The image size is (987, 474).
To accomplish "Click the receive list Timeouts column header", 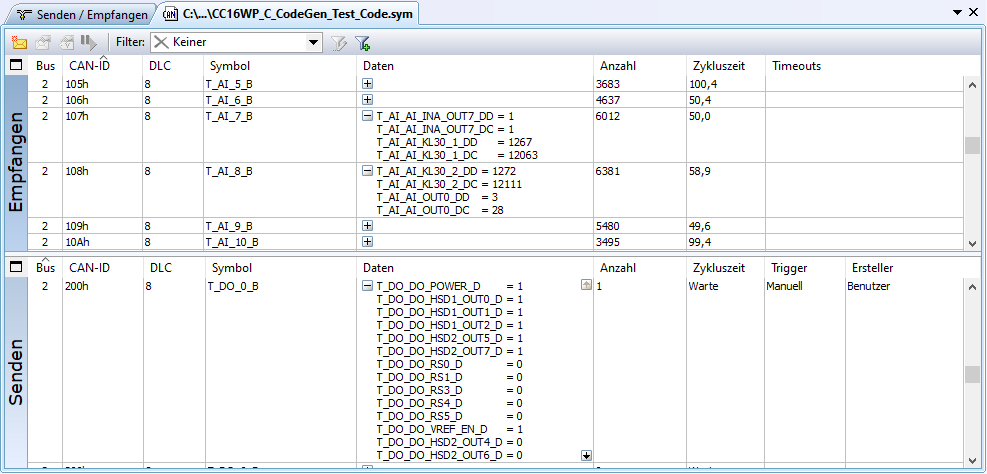I will coord(796,65).
